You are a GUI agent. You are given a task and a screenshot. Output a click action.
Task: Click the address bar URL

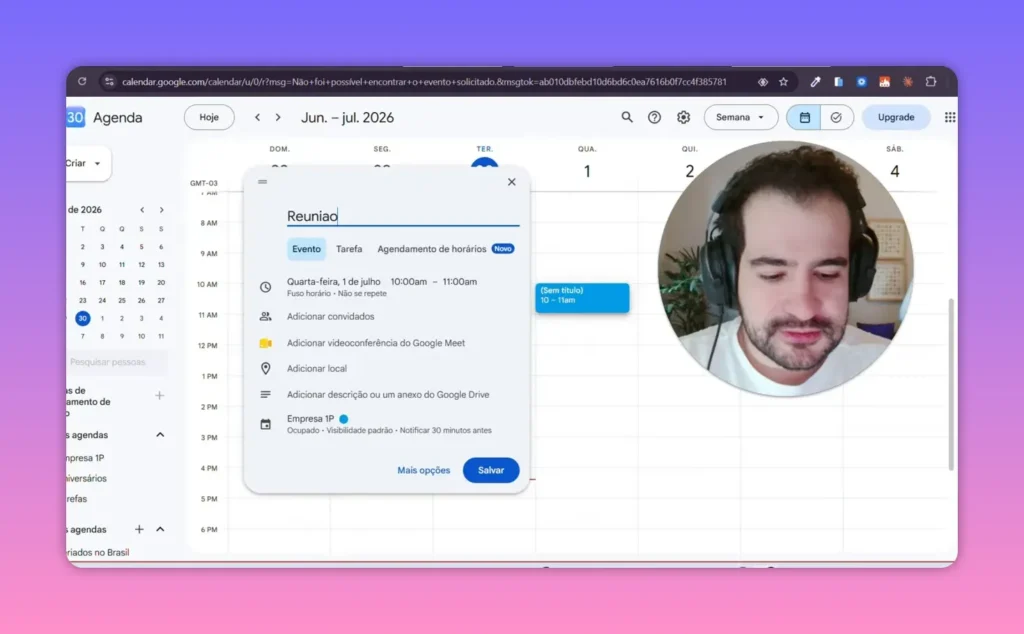(x=424, y=82)
